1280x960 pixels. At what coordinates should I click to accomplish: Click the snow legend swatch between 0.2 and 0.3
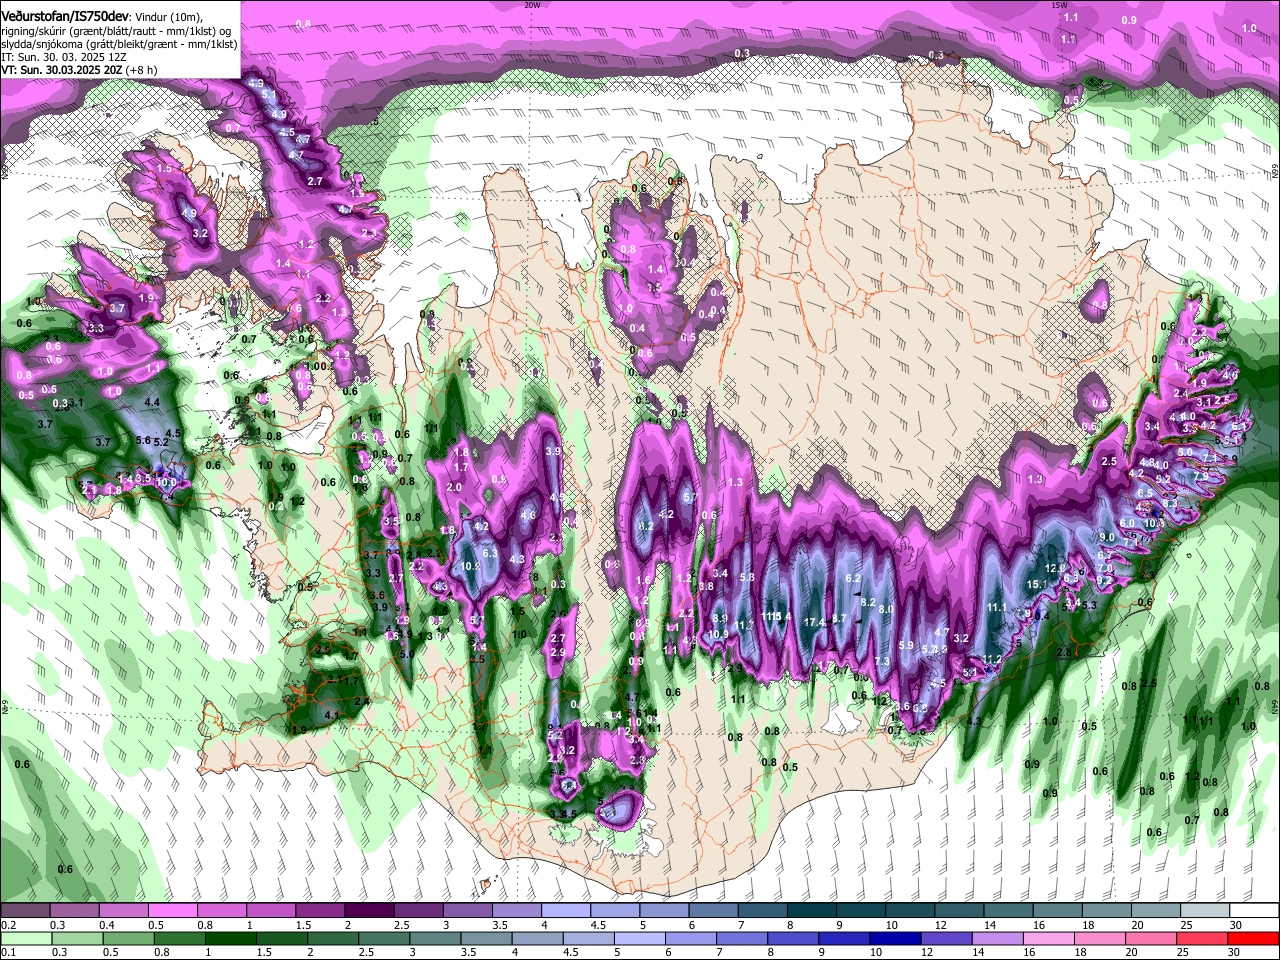click(x=25, y=912)
